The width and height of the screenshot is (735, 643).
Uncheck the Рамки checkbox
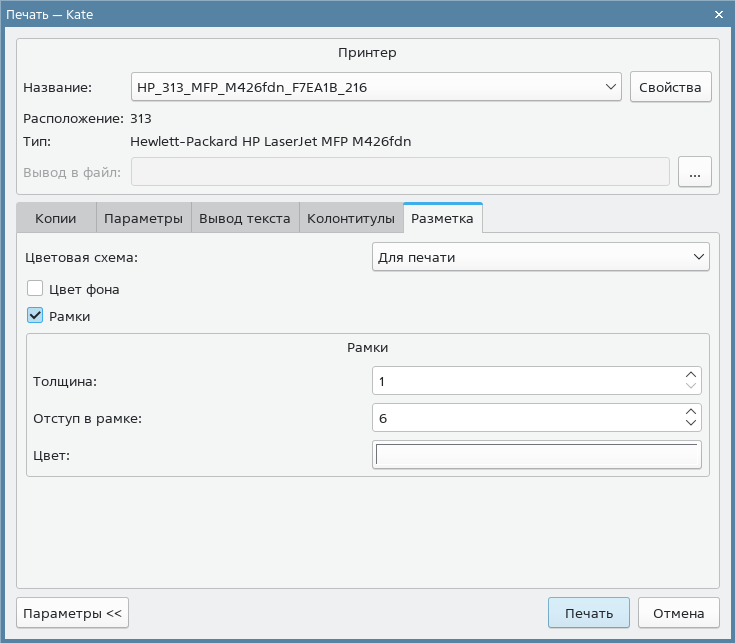(36, 316)
